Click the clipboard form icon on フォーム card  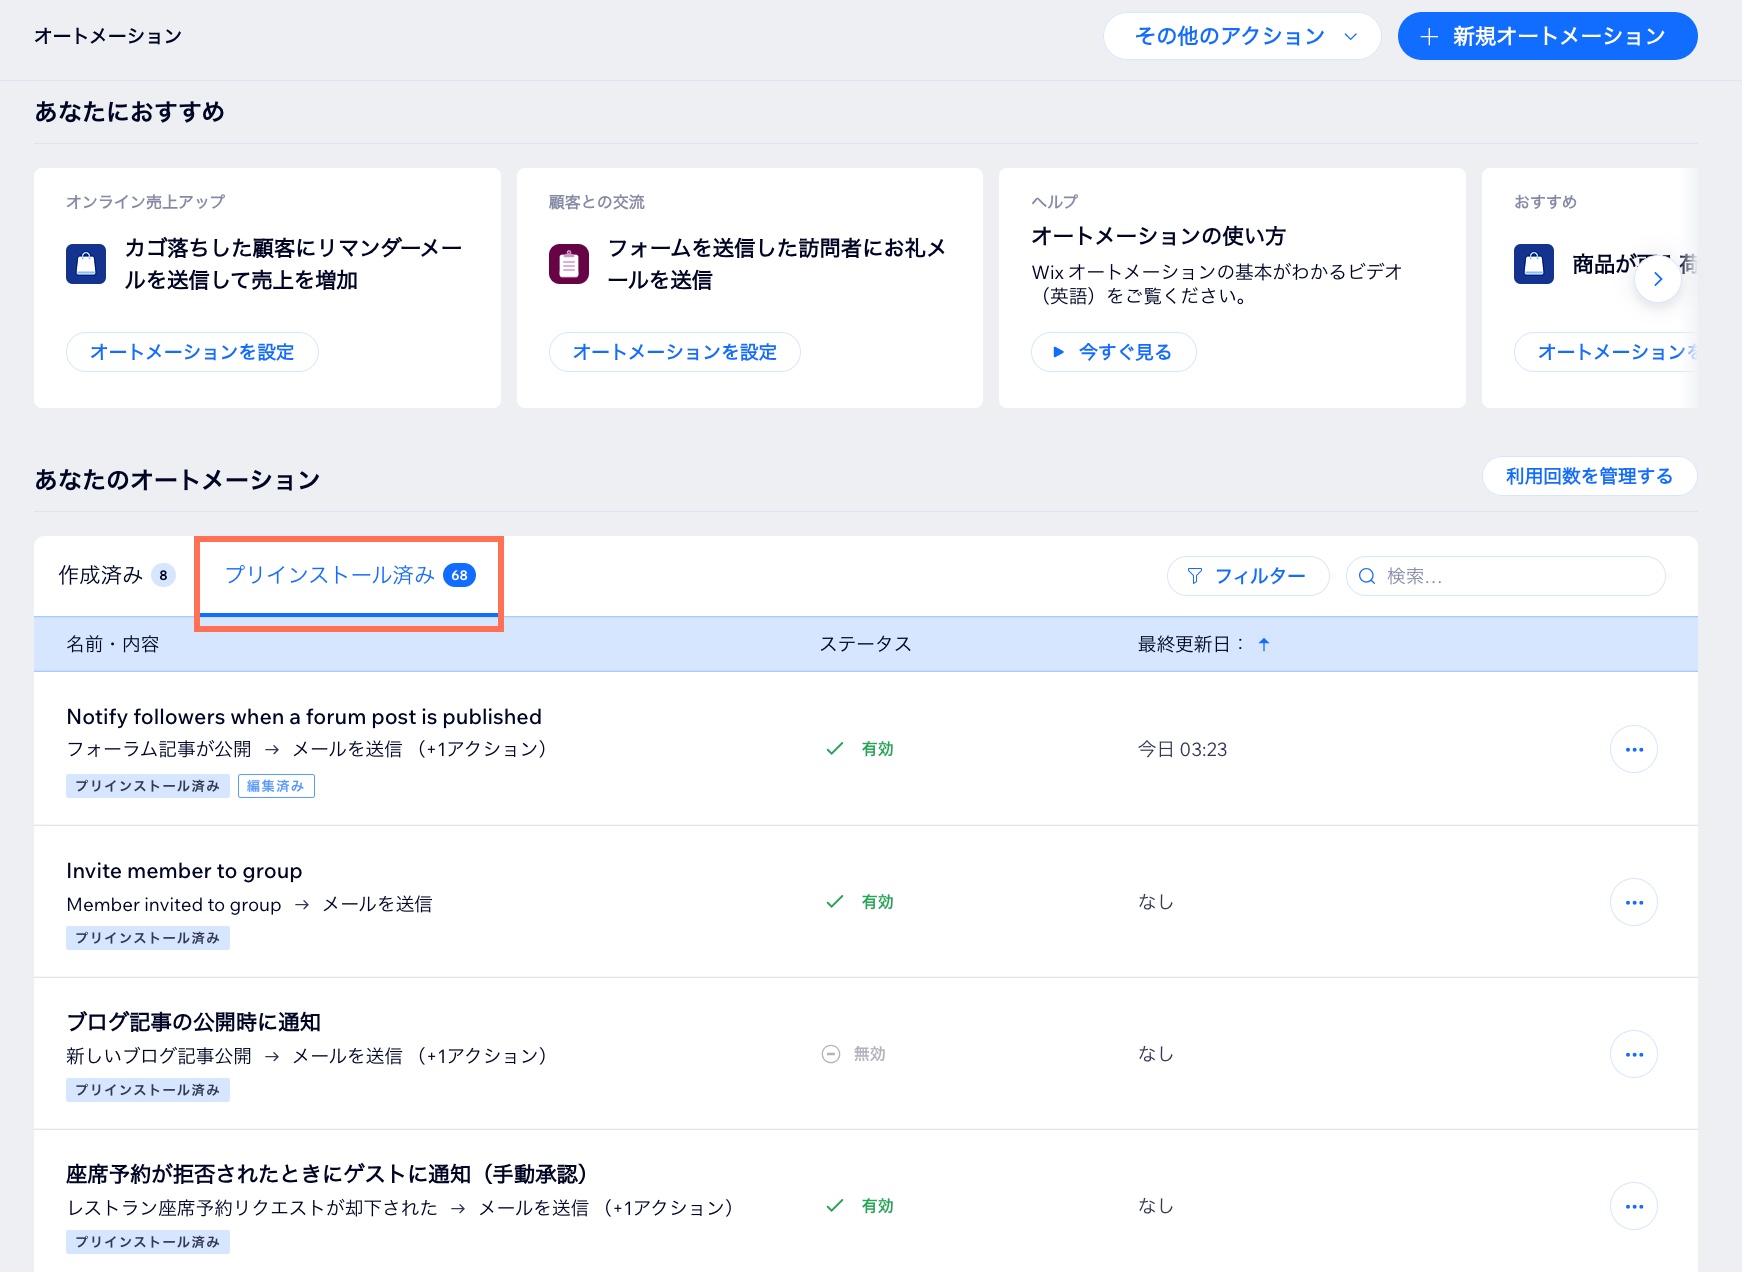(569, 264)
